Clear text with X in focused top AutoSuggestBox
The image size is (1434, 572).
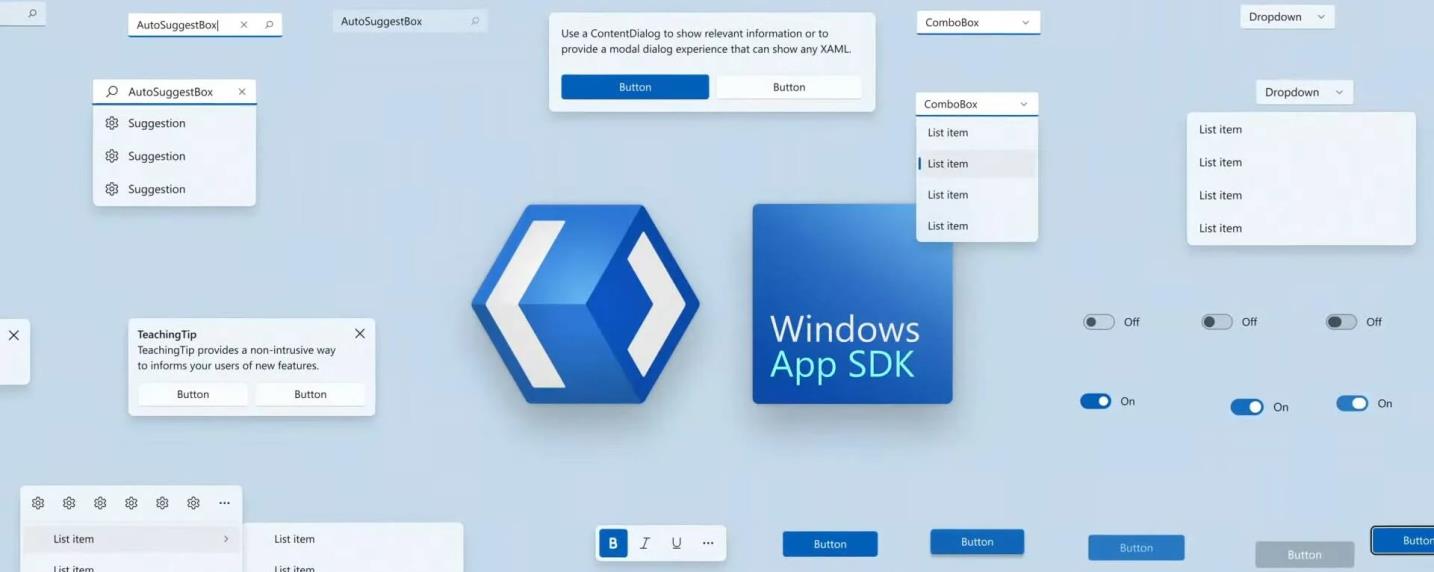coord(244,25)
